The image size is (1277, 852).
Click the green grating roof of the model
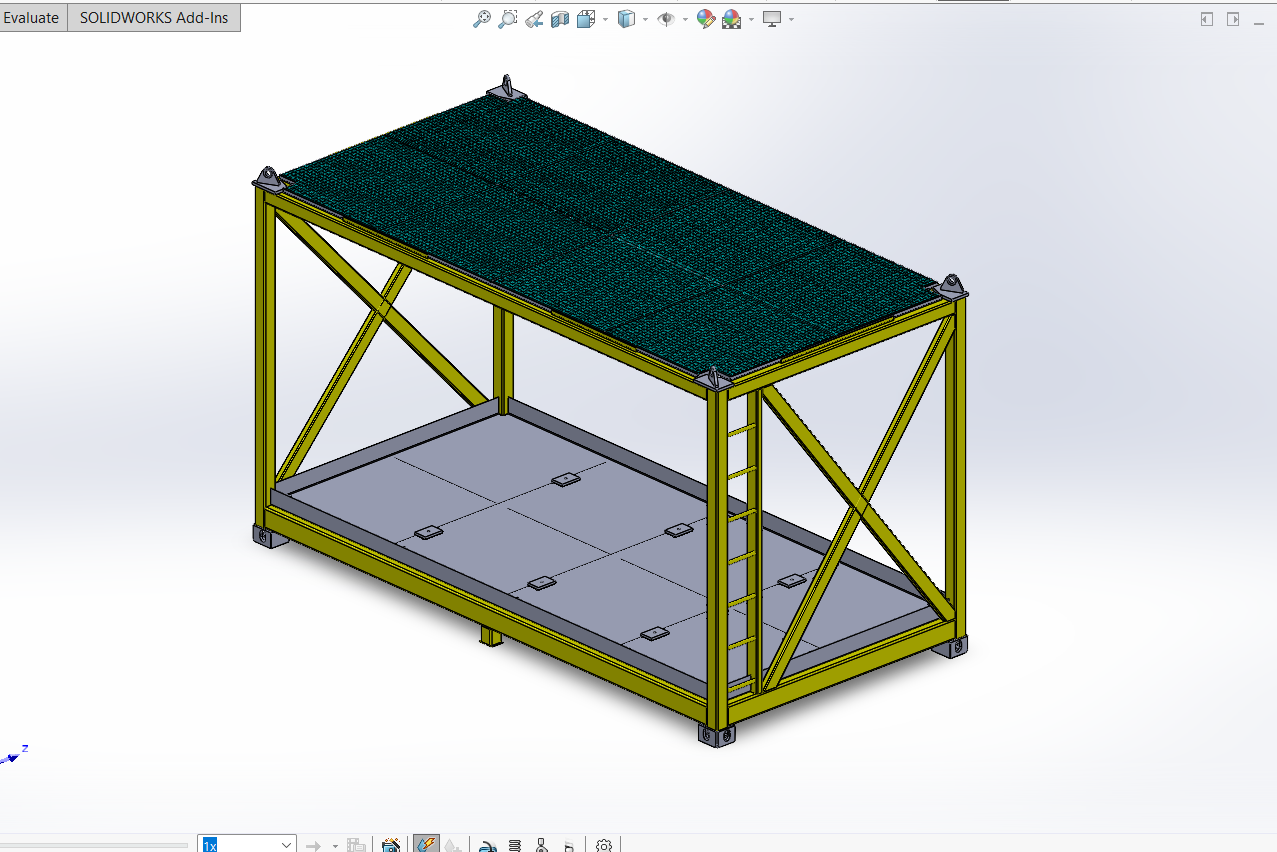pos(600,220)
